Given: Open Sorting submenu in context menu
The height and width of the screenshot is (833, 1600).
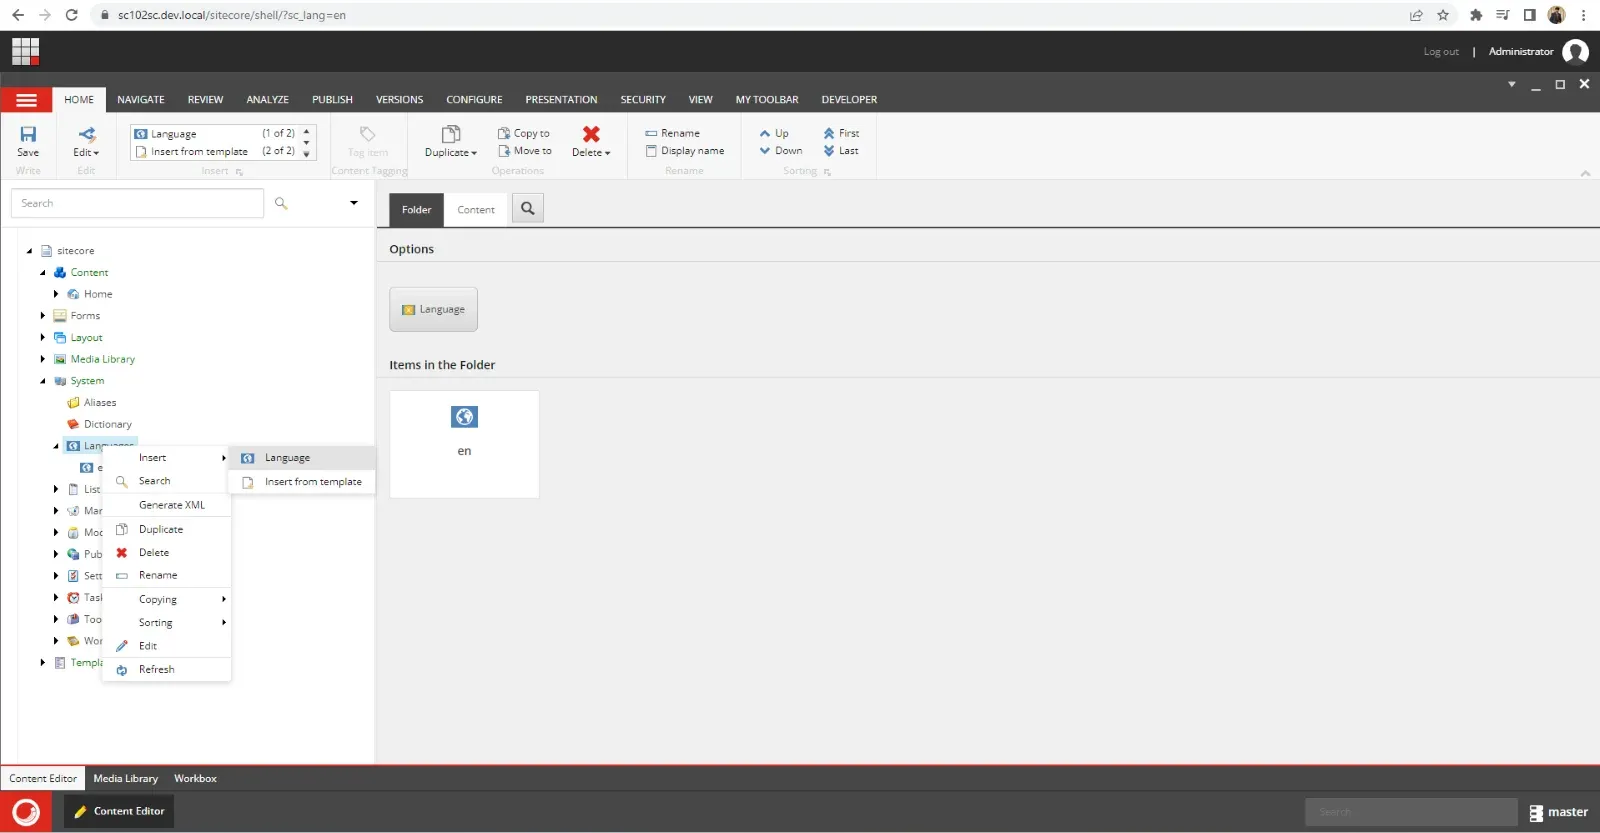Looking at the screenshot, I should pos(167,622).
